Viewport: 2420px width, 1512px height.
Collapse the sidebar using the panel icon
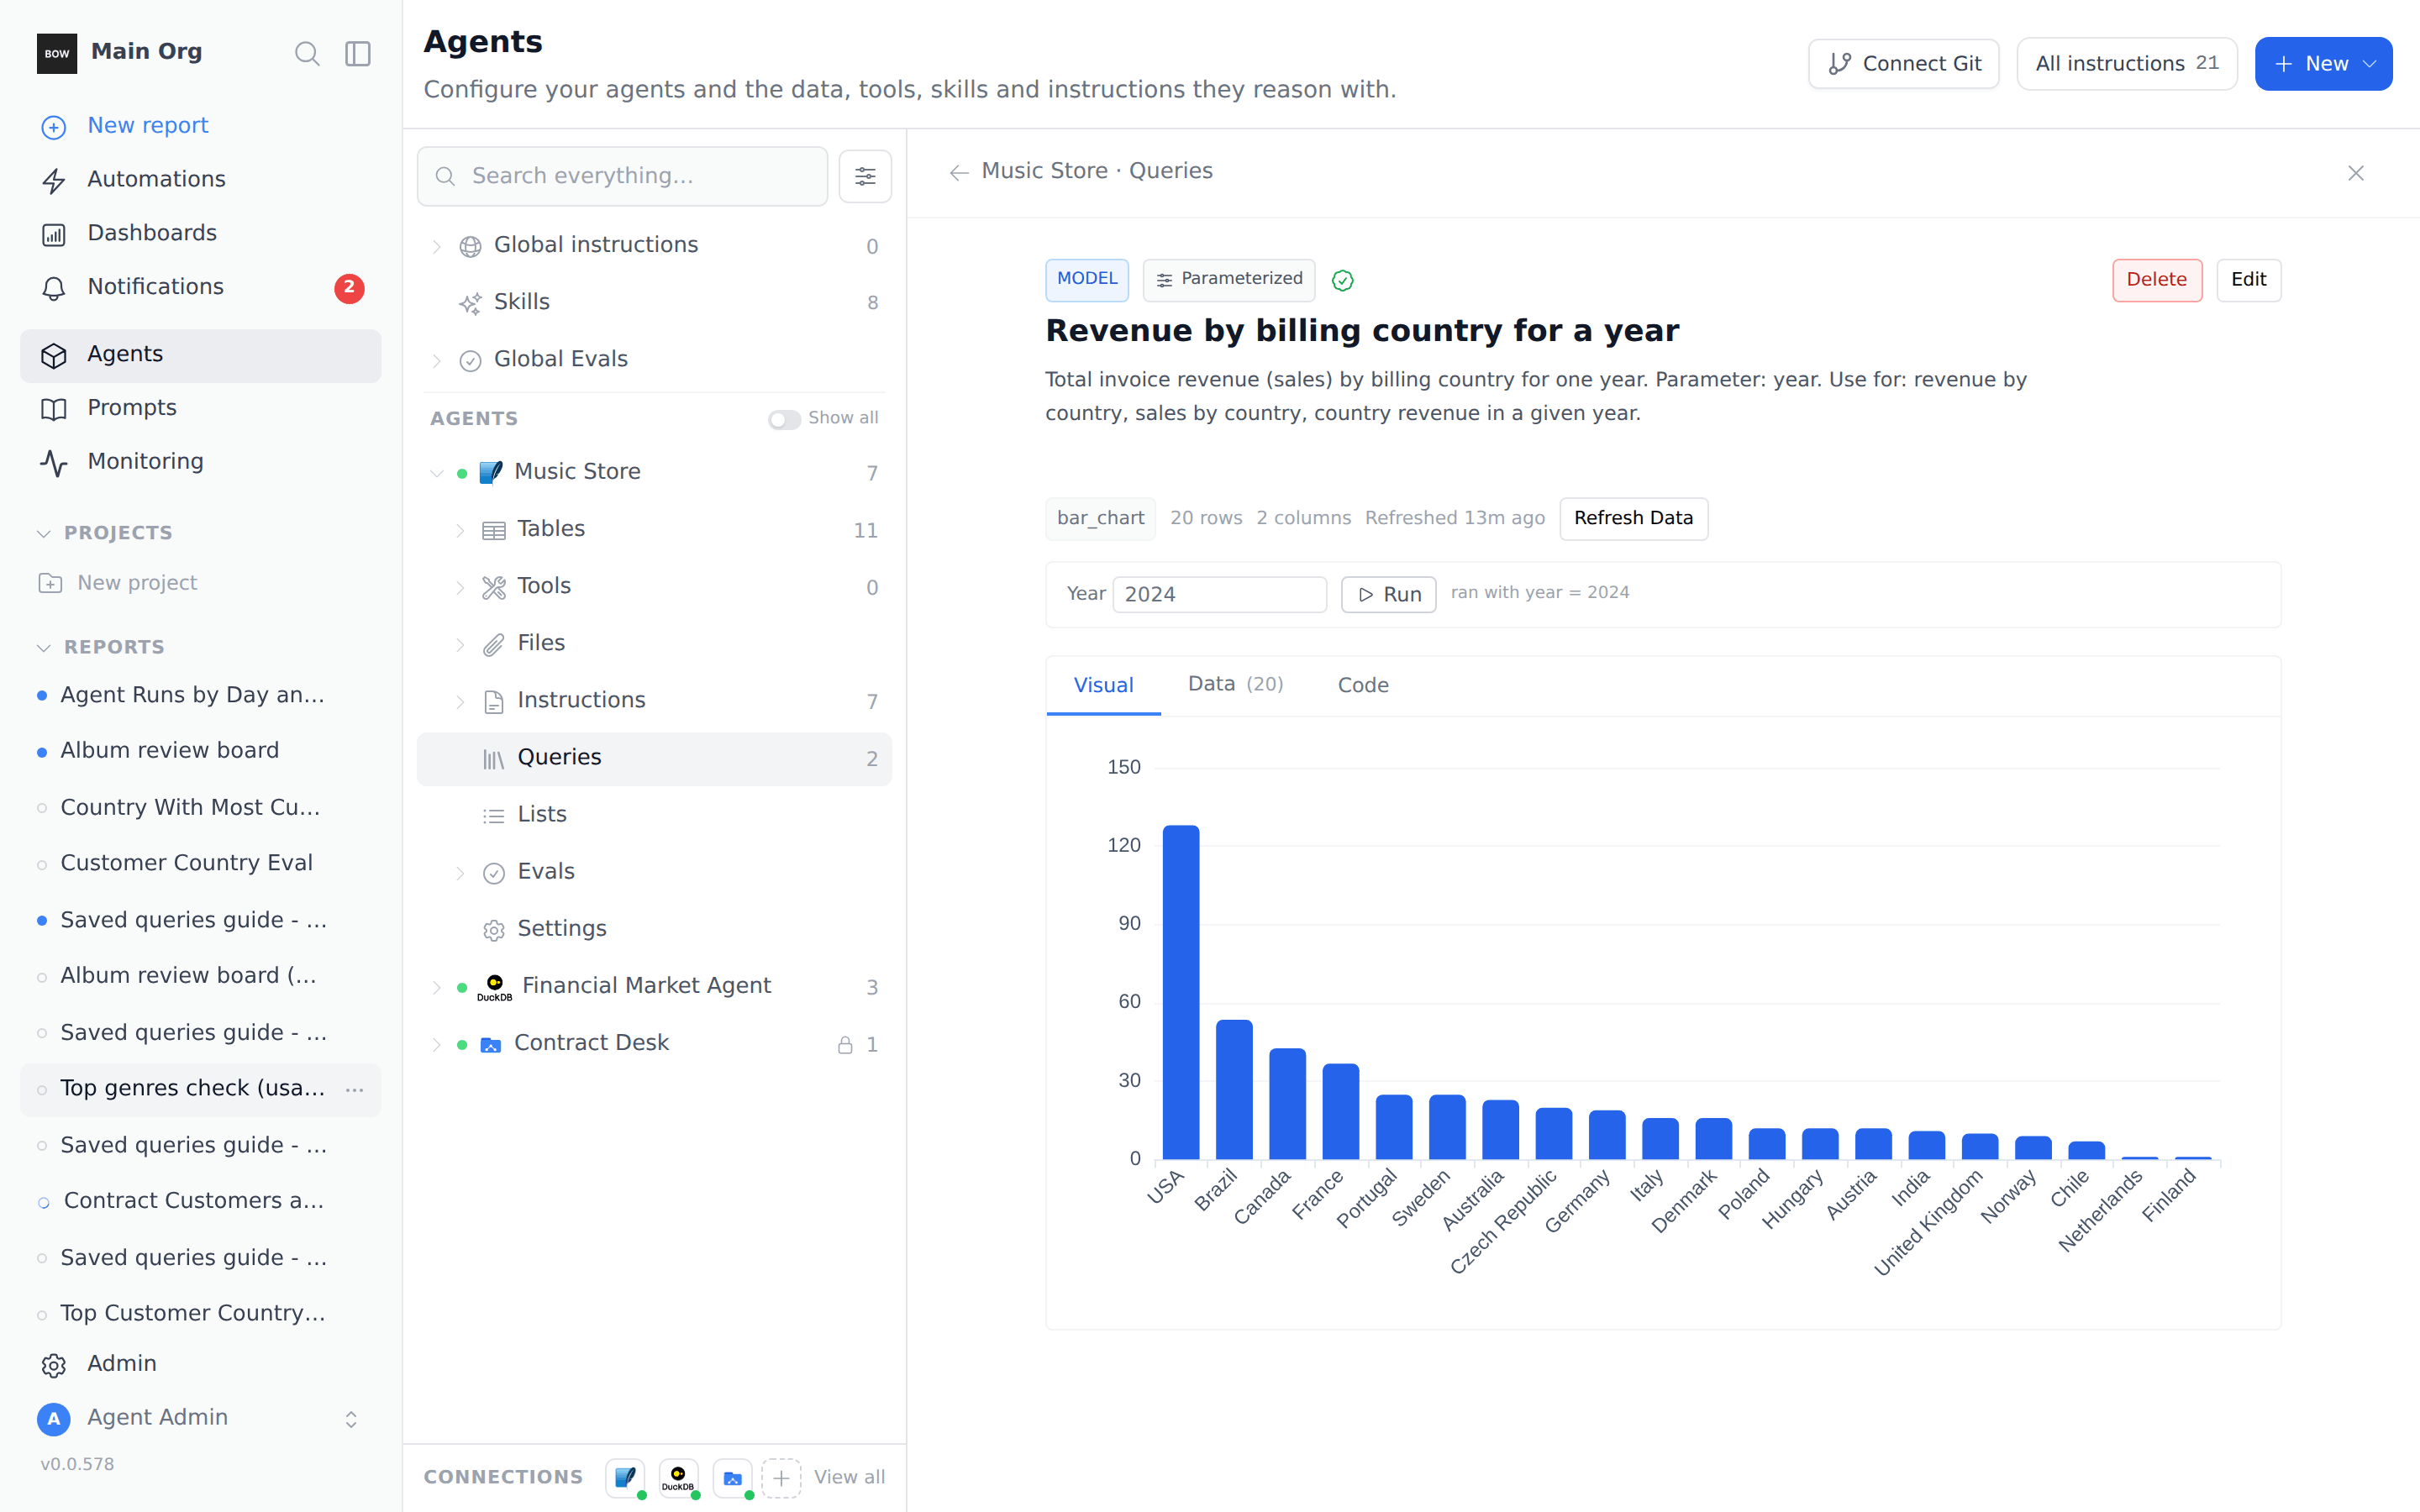[358, 53]
